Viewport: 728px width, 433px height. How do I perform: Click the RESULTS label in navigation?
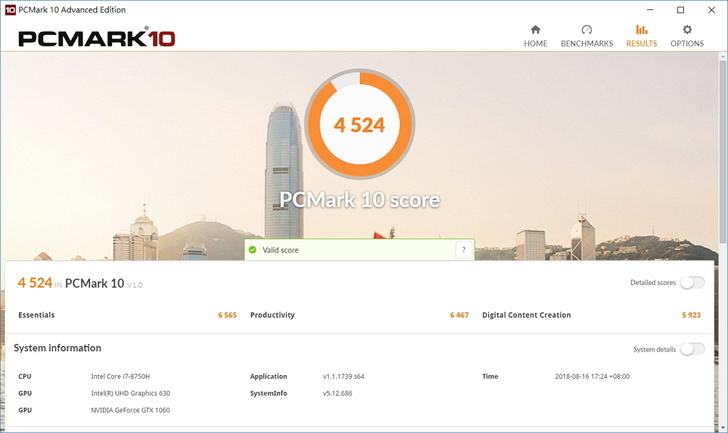click(642, 44)
